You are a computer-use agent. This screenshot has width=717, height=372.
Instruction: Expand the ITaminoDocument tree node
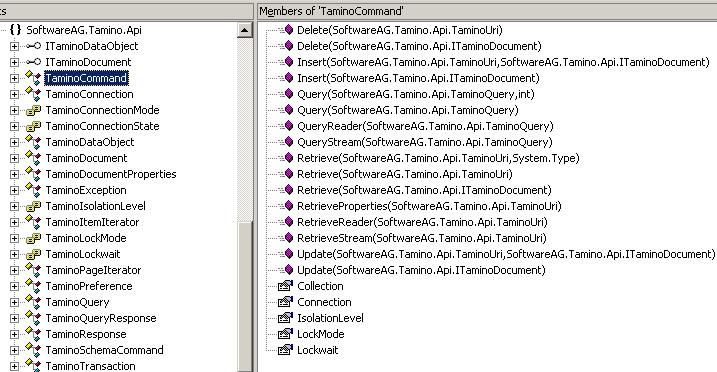tap(14, 63)
